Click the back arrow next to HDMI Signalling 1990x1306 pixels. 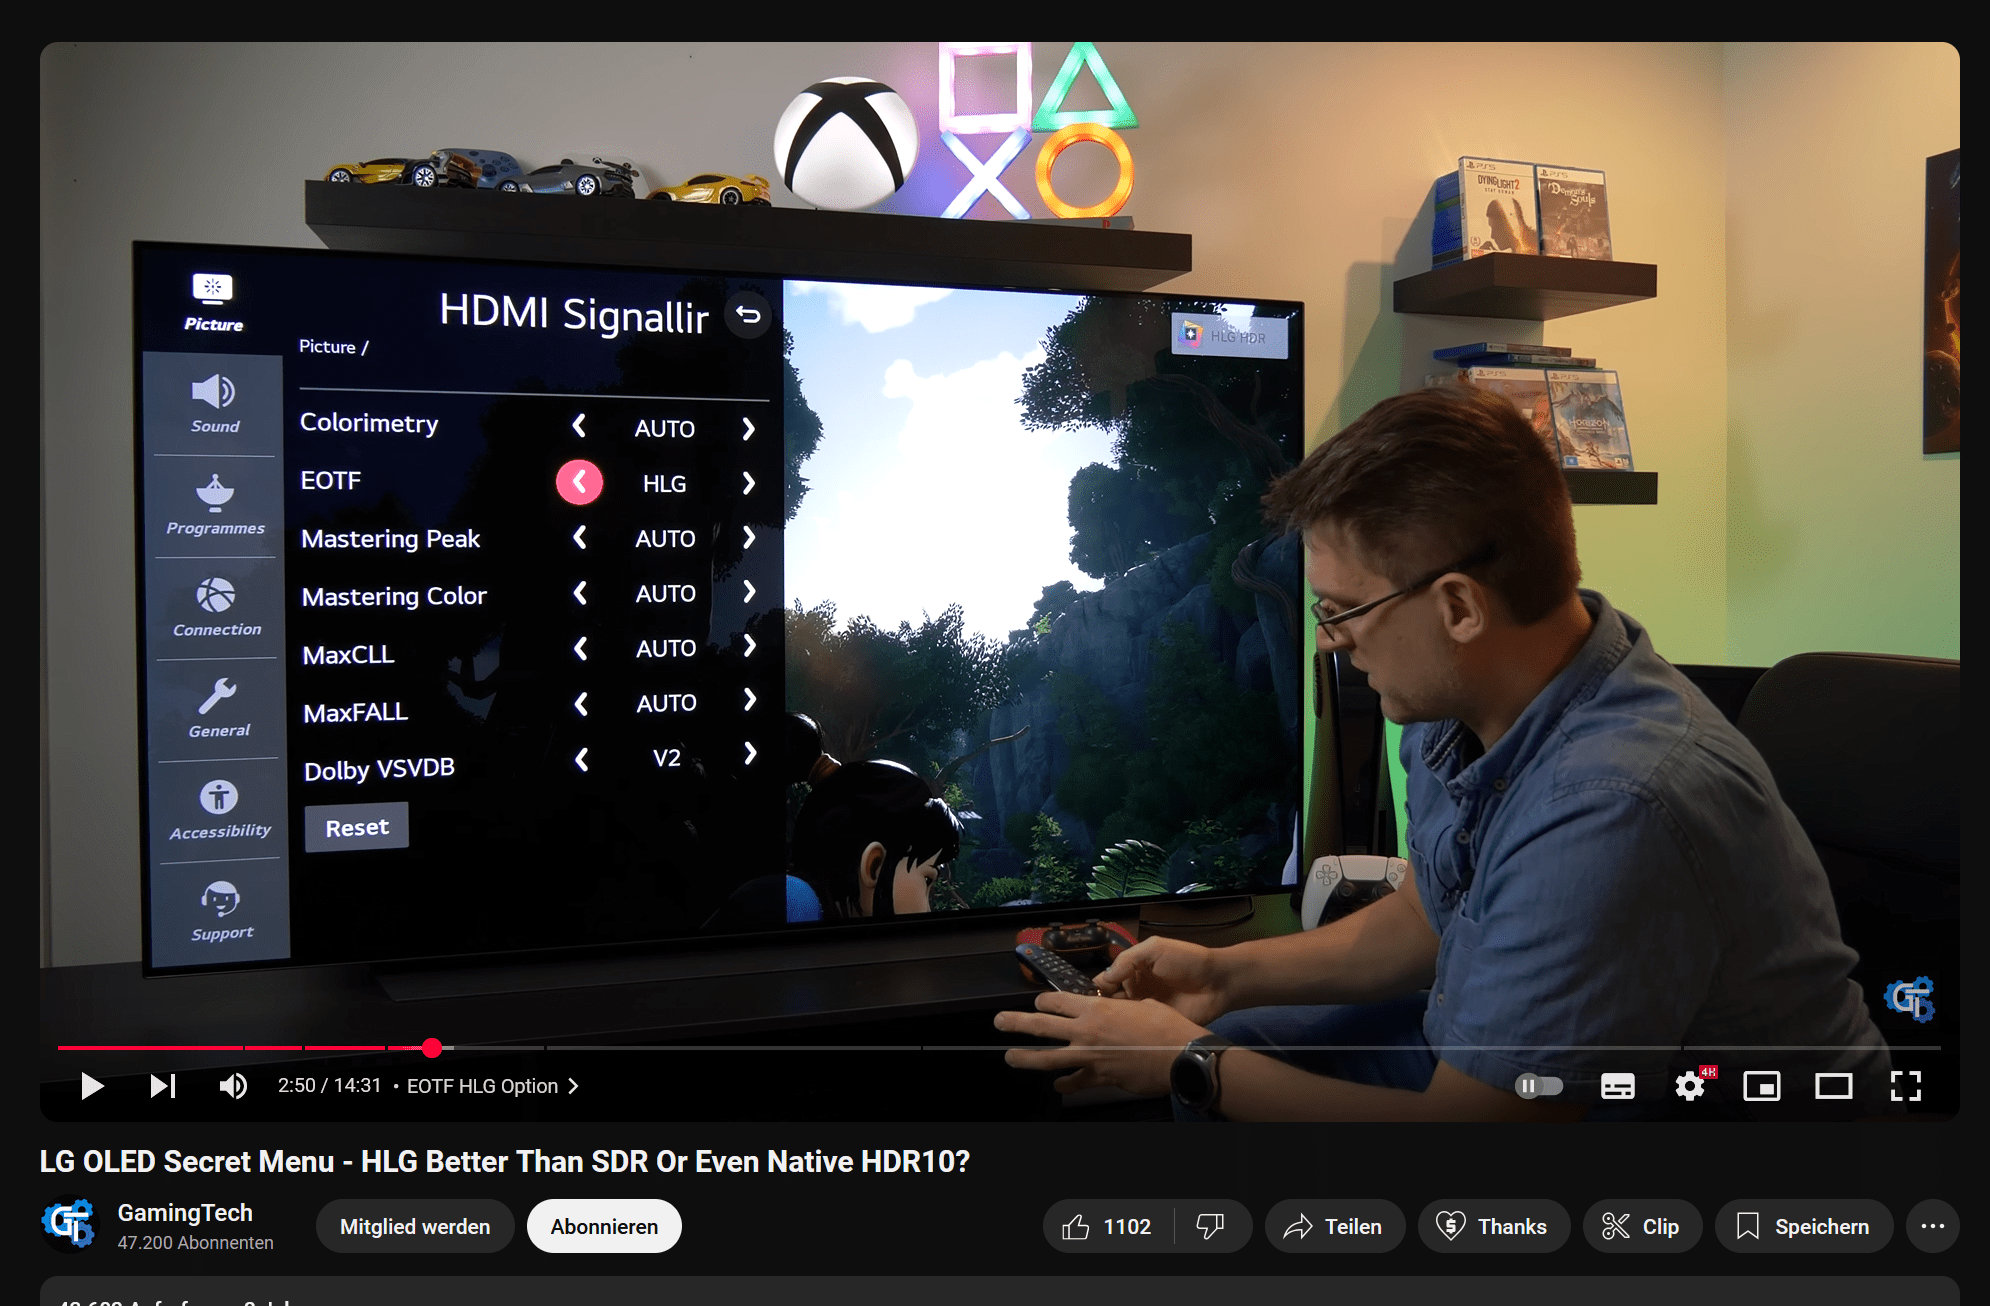(748, 315)
